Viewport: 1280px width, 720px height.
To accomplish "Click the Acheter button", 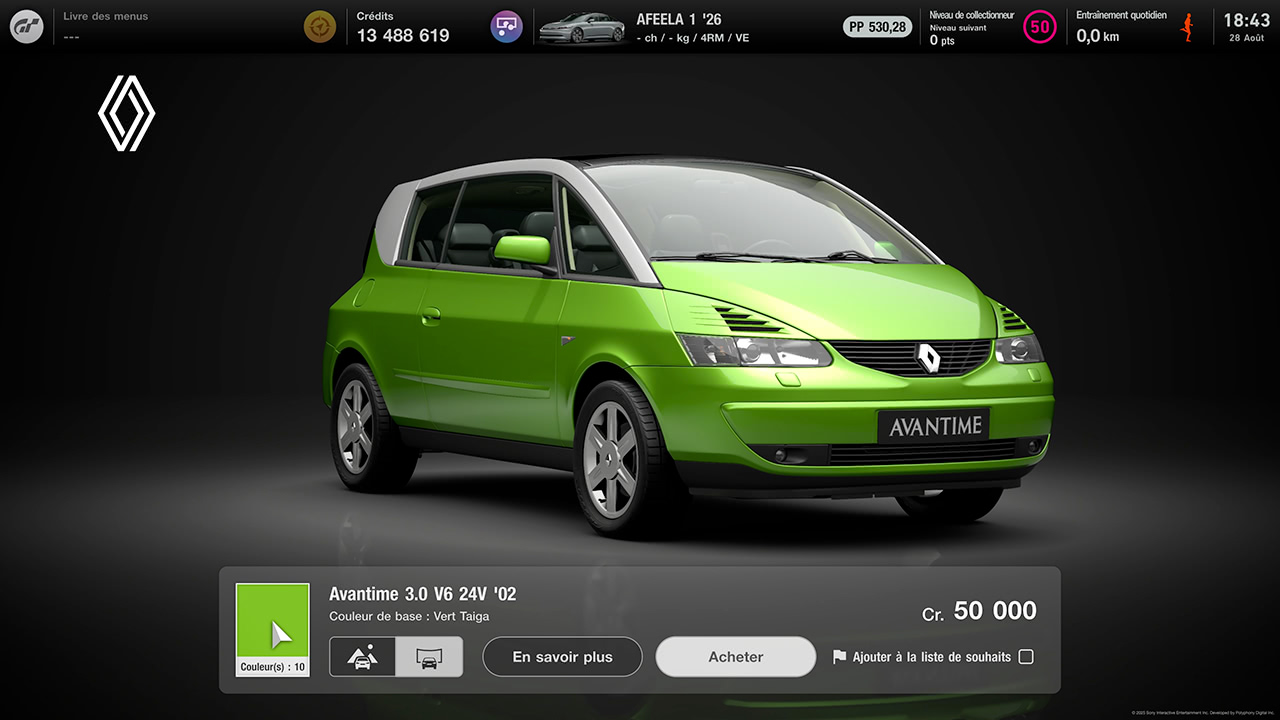I will coord(736,657).
